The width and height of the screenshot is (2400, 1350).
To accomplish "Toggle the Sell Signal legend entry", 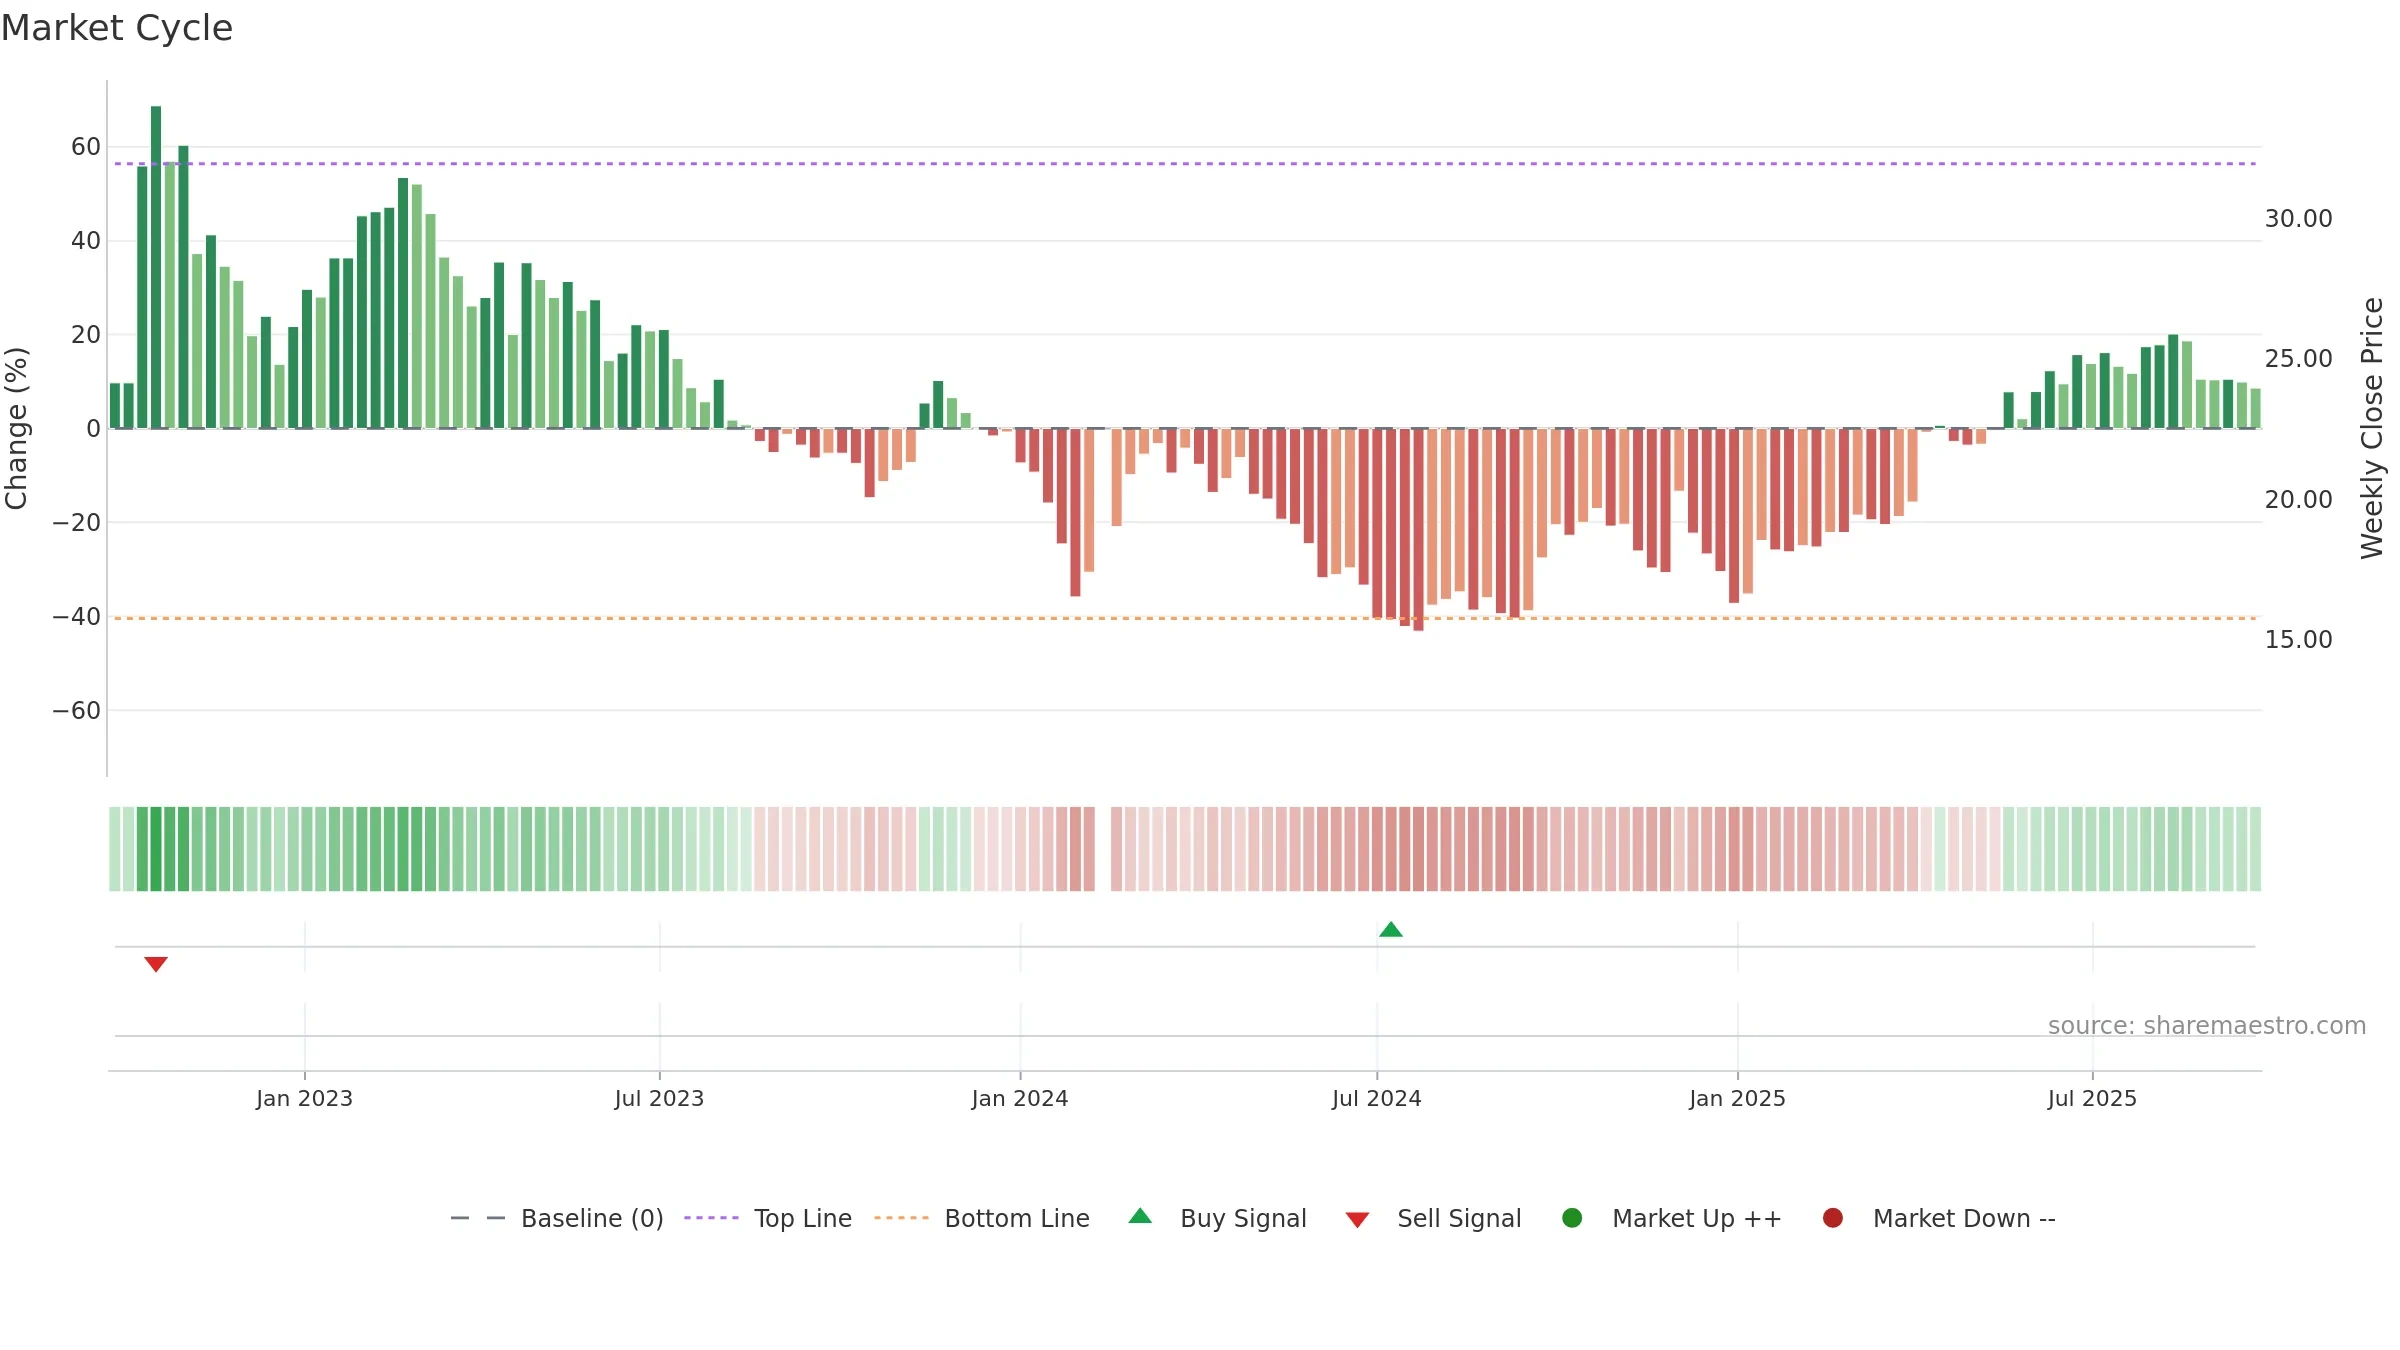I will click(1433, 1218).
